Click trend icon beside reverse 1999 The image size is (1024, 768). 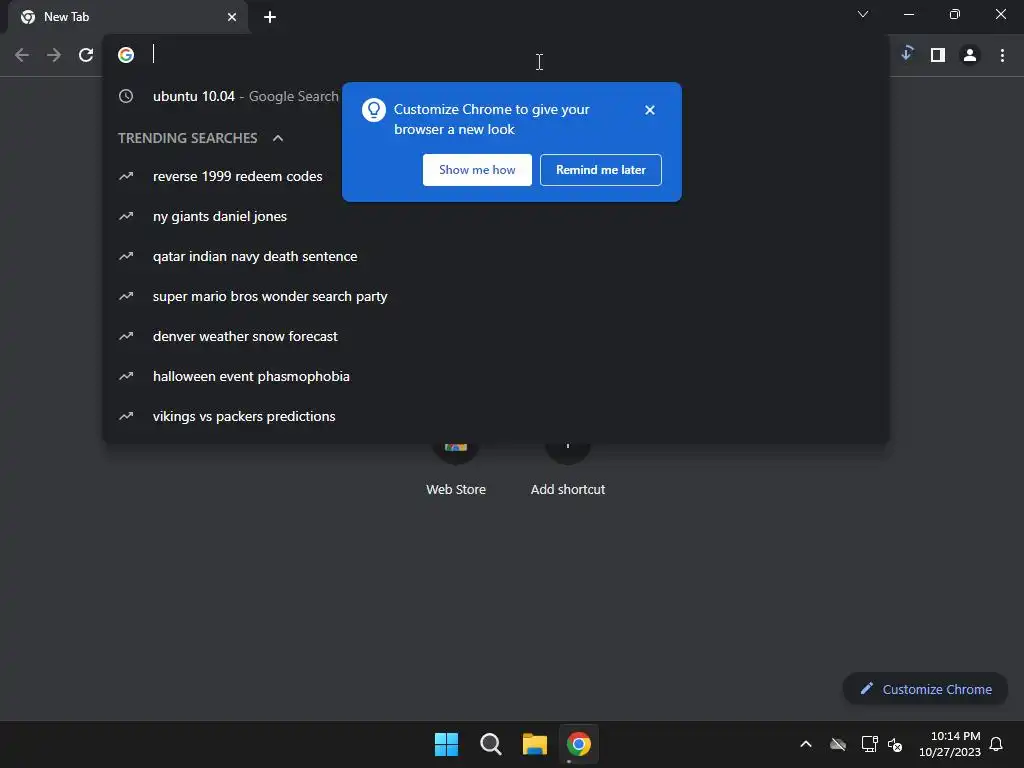(126, 176)
